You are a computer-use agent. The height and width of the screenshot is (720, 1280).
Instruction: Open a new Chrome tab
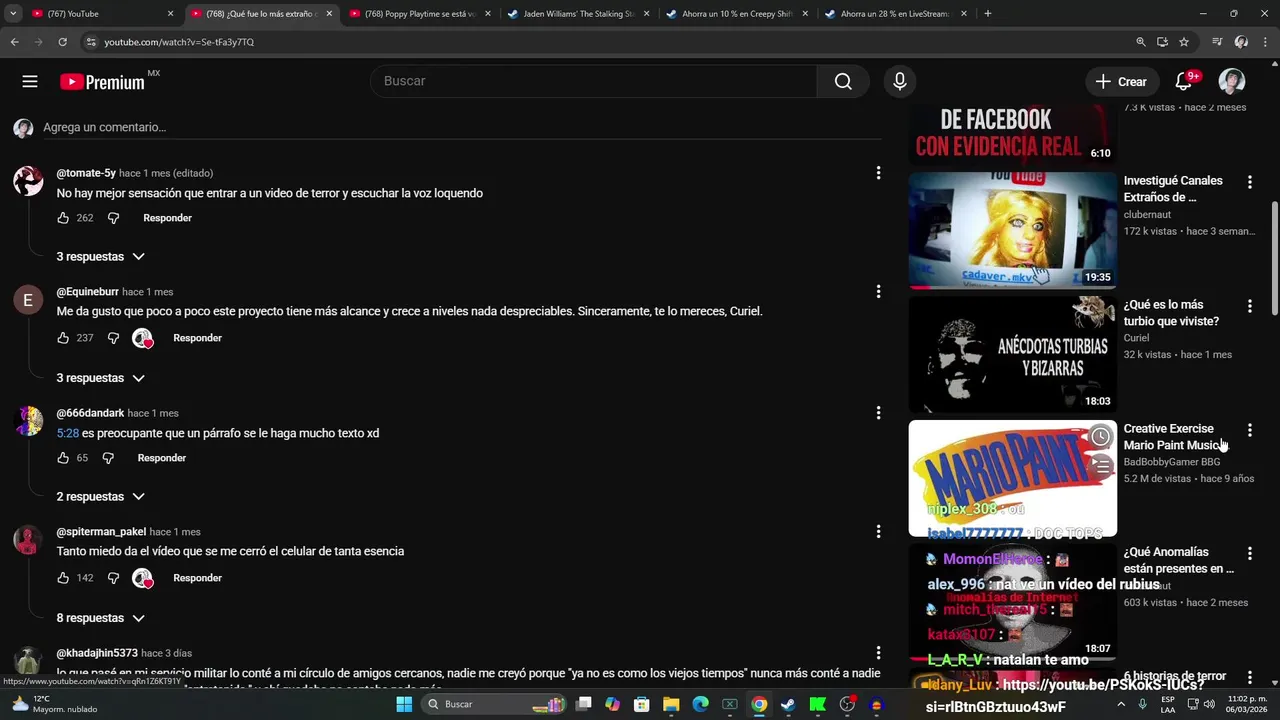pyautogui.click(x=988, y=14)
